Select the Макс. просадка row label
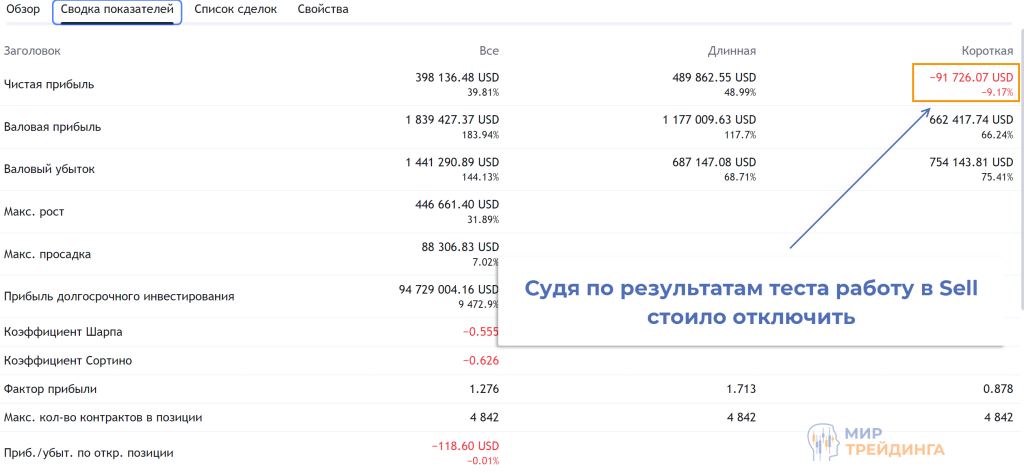1024x473 pixels. click(x=47, y=254)
